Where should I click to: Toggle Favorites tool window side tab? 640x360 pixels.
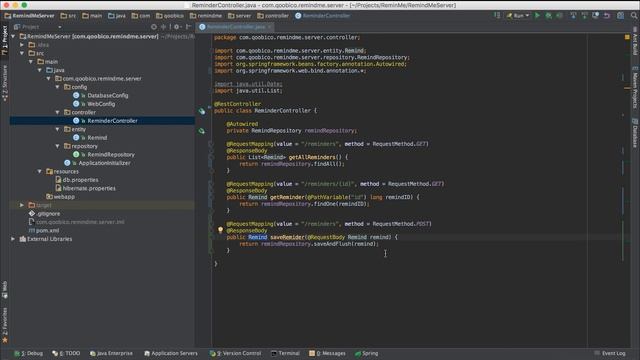[4, 325]
